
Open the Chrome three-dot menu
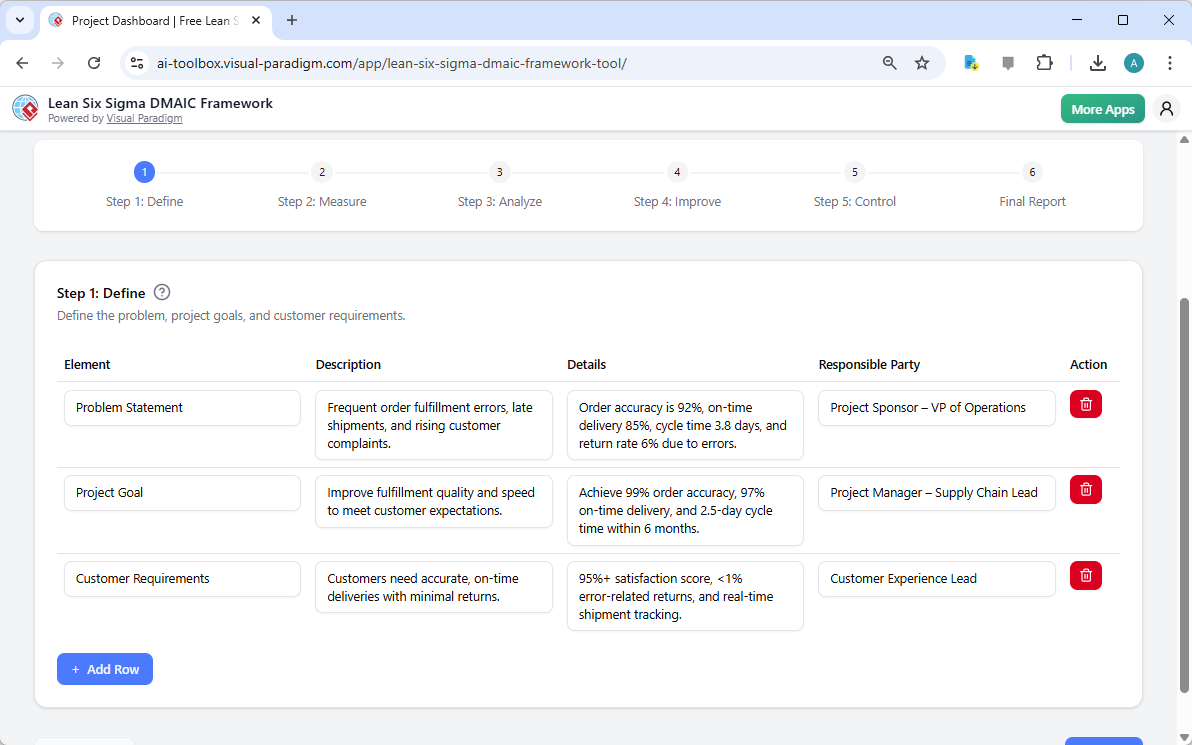click(x=1170, y=62)
